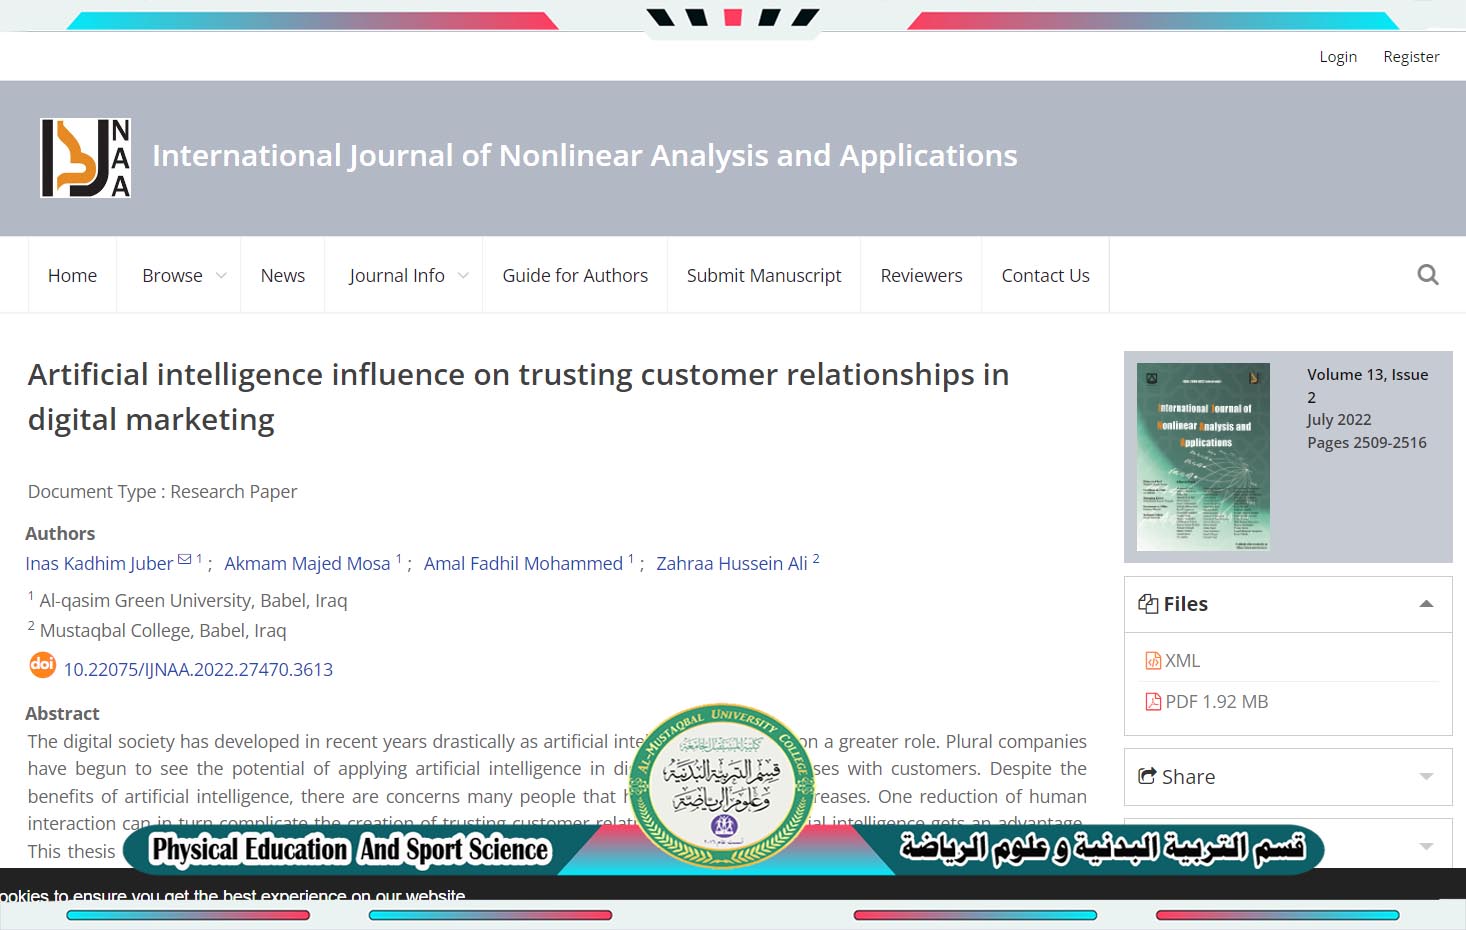Image resolution: width=1466 pixels, height=930 pixels.
Task: Click the Files panel icon
Action: 1147,604
